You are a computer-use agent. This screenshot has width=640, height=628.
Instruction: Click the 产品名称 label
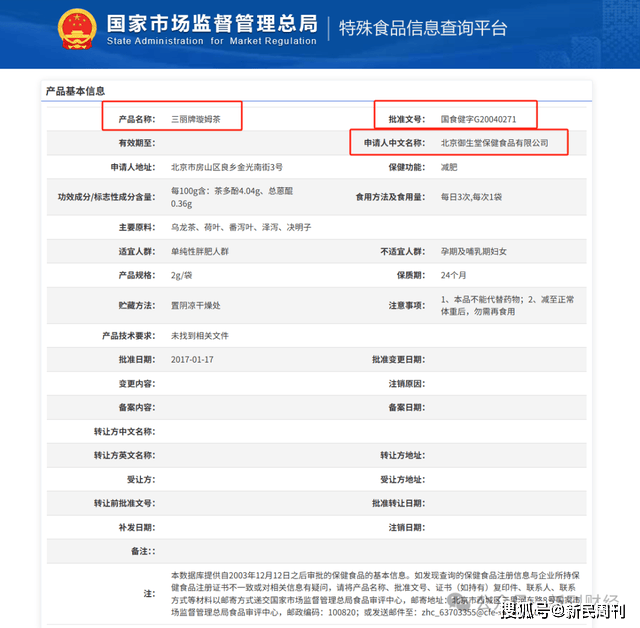click(137, 119)
